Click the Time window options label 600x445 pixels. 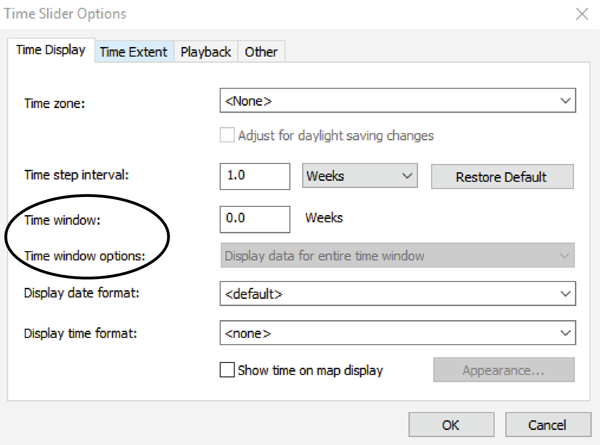pos(84,256)
